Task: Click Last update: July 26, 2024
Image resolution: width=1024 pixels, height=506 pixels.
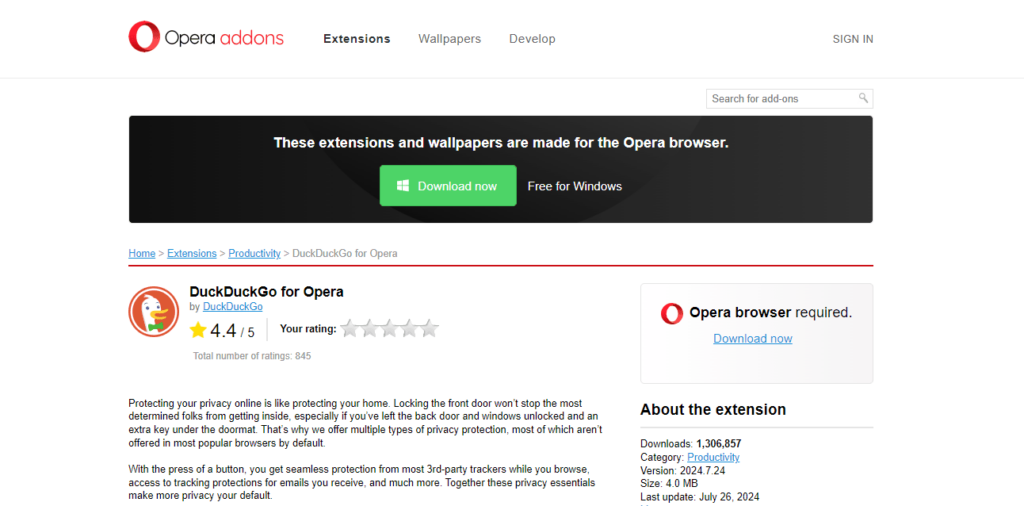Action: tap(700, 496)
